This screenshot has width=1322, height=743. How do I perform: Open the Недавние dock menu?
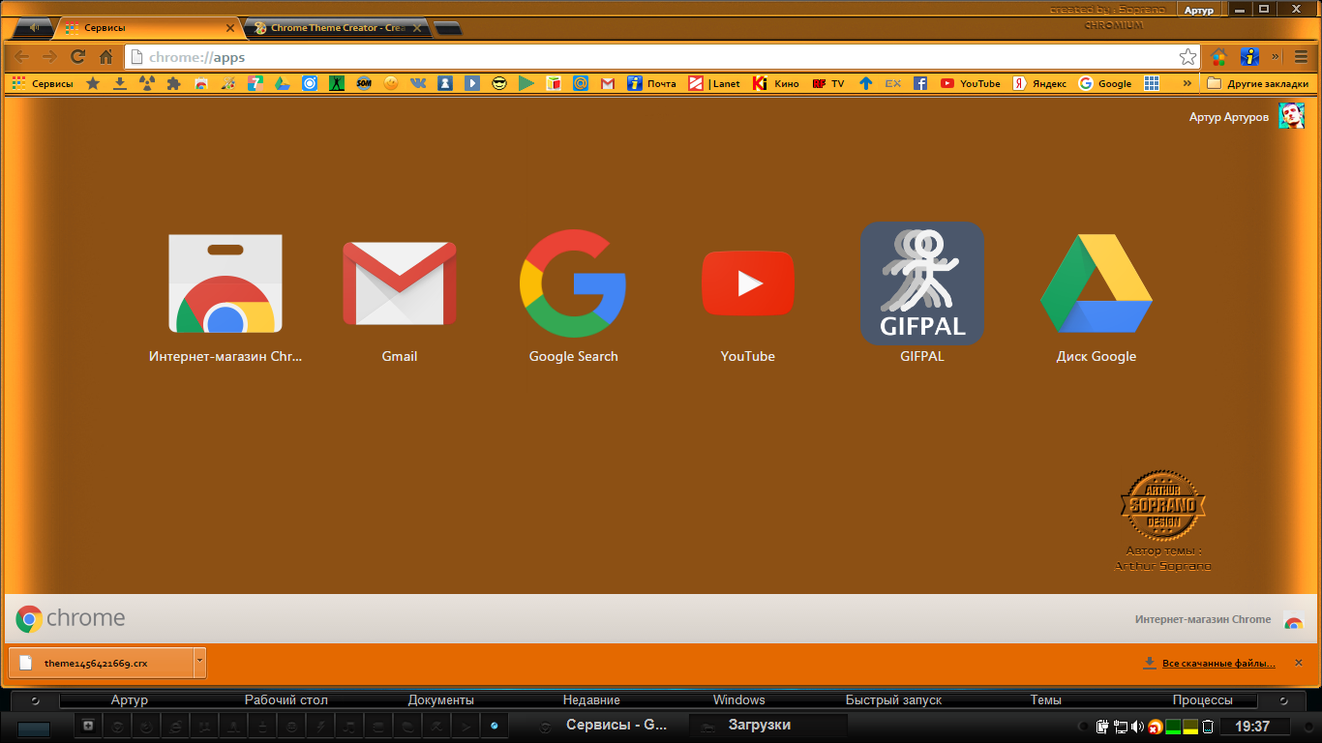(x=591, y=700)
